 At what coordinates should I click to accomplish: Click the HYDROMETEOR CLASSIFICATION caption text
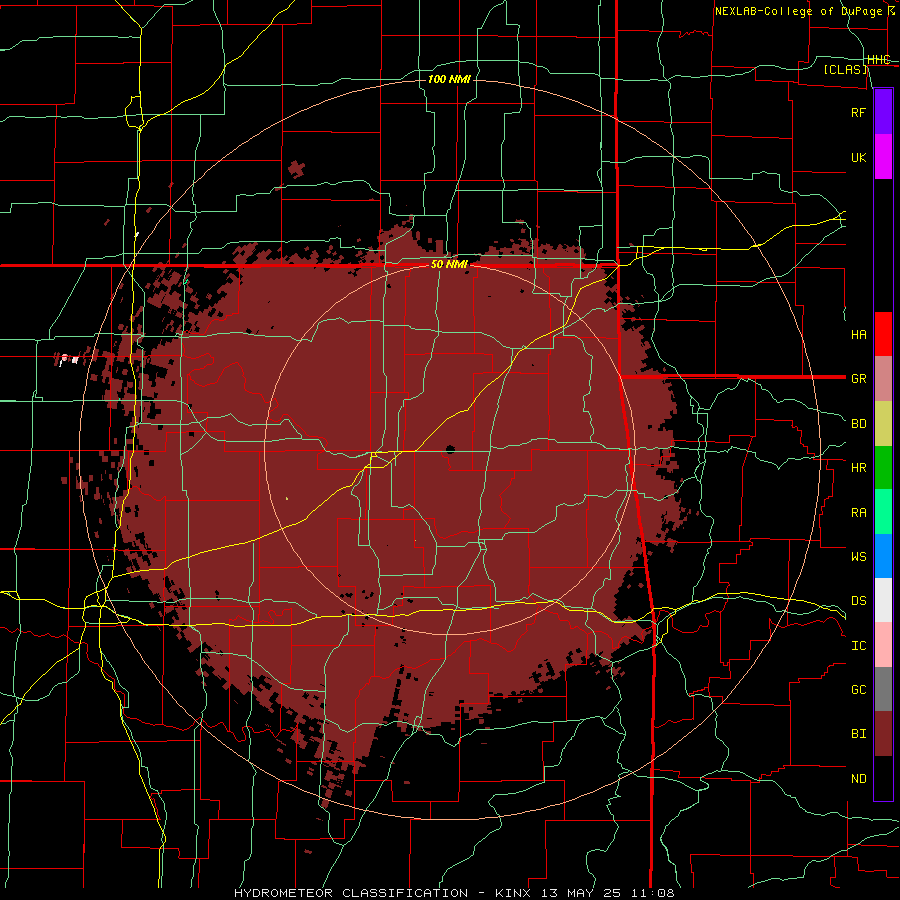point(351,893)
